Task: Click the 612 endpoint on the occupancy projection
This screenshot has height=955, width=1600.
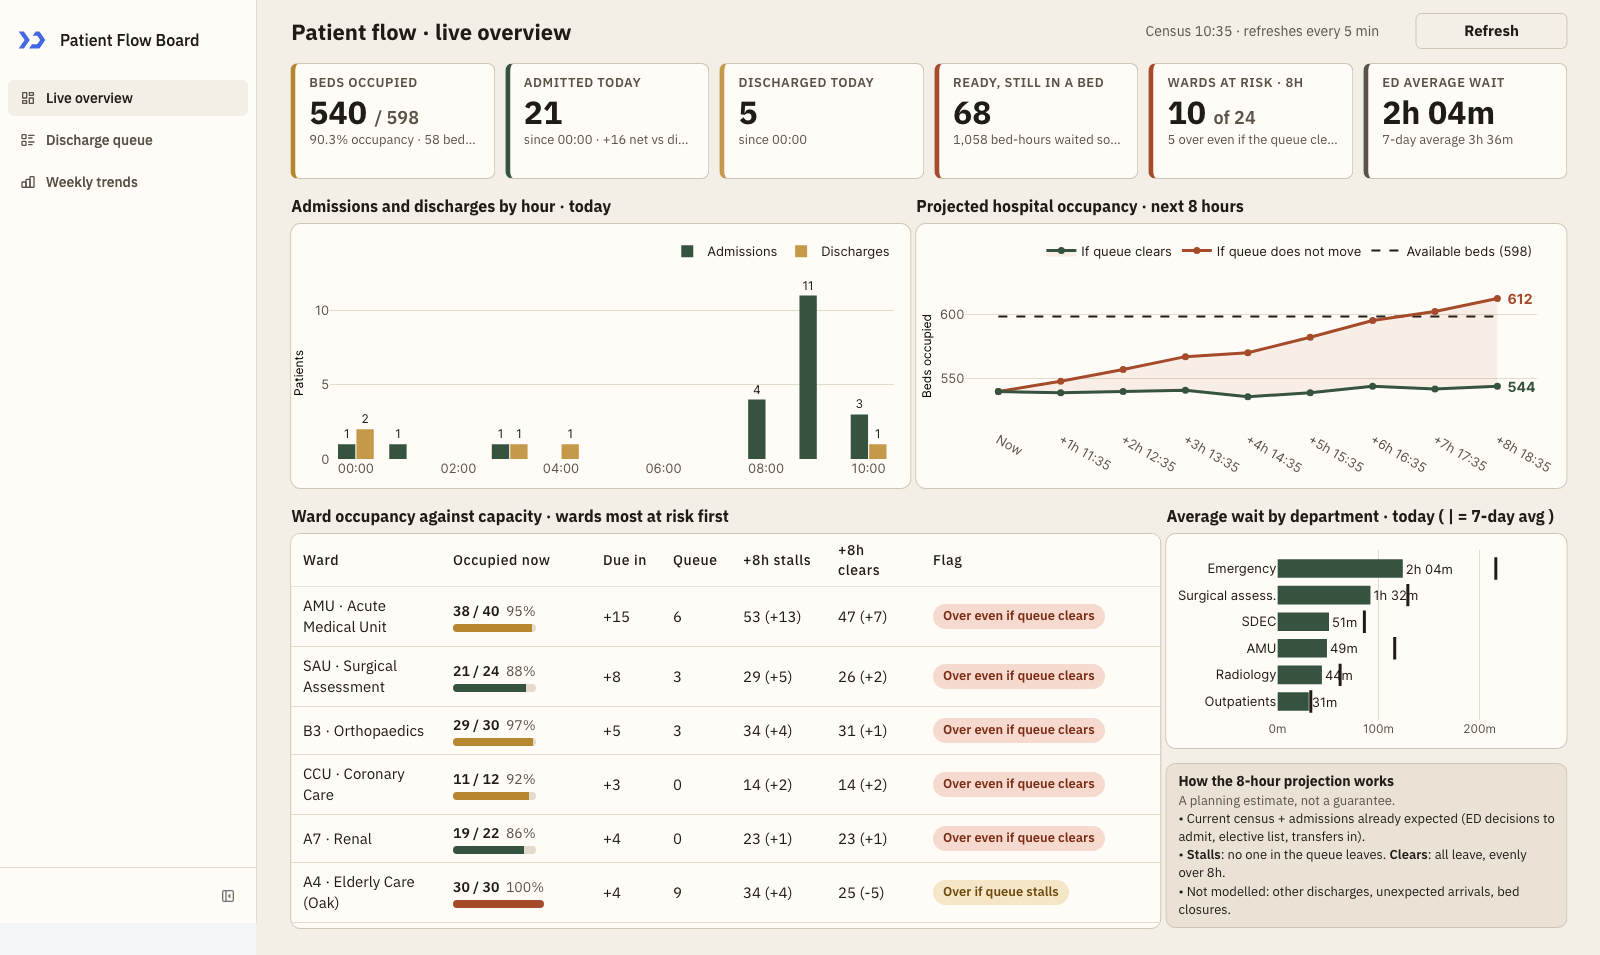Action: pos(1497,298)
